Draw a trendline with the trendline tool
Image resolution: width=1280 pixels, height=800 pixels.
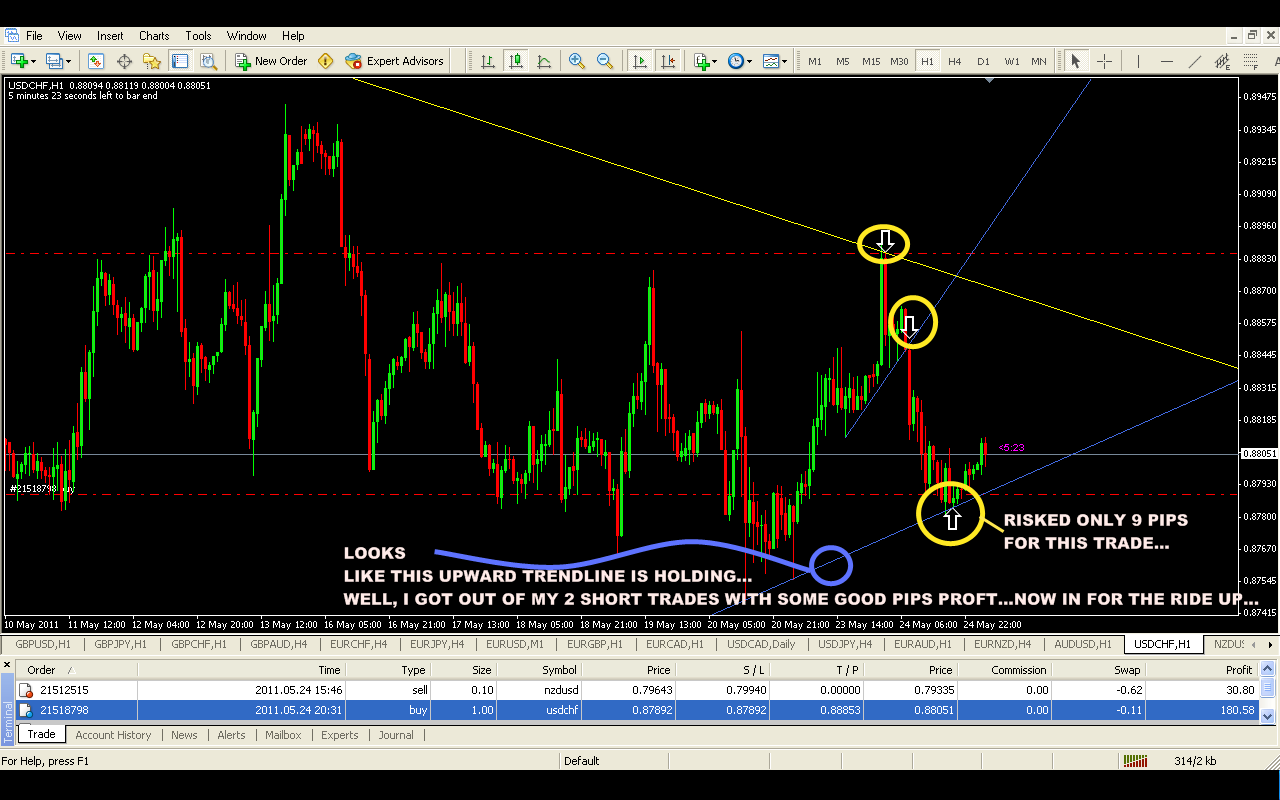click(1194, 61)
